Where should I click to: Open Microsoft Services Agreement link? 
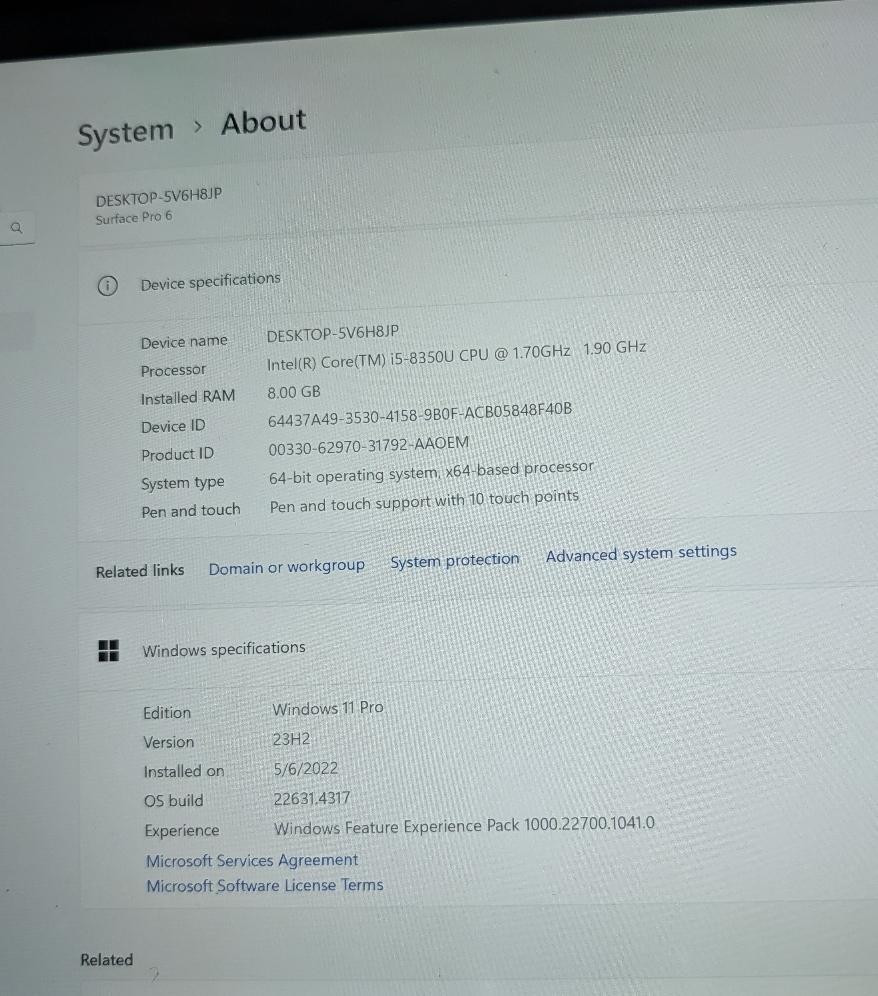pyautogui.click(x=252, y=860)
